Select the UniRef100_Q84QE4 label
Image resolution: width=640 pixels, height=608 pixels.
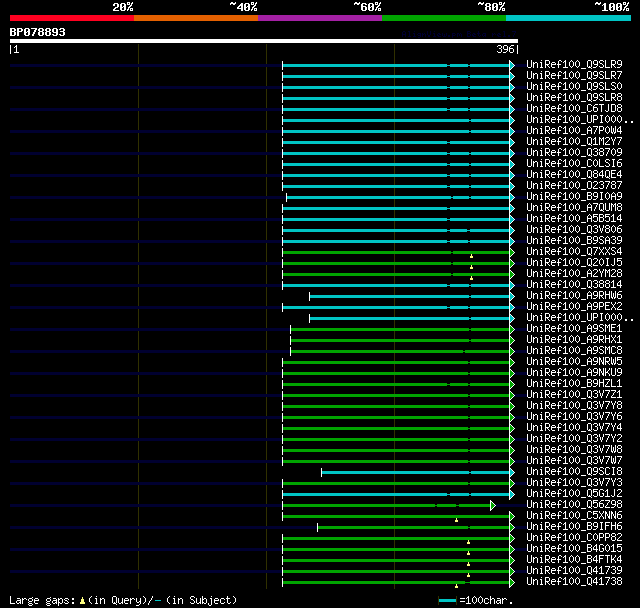coord(574,174)
